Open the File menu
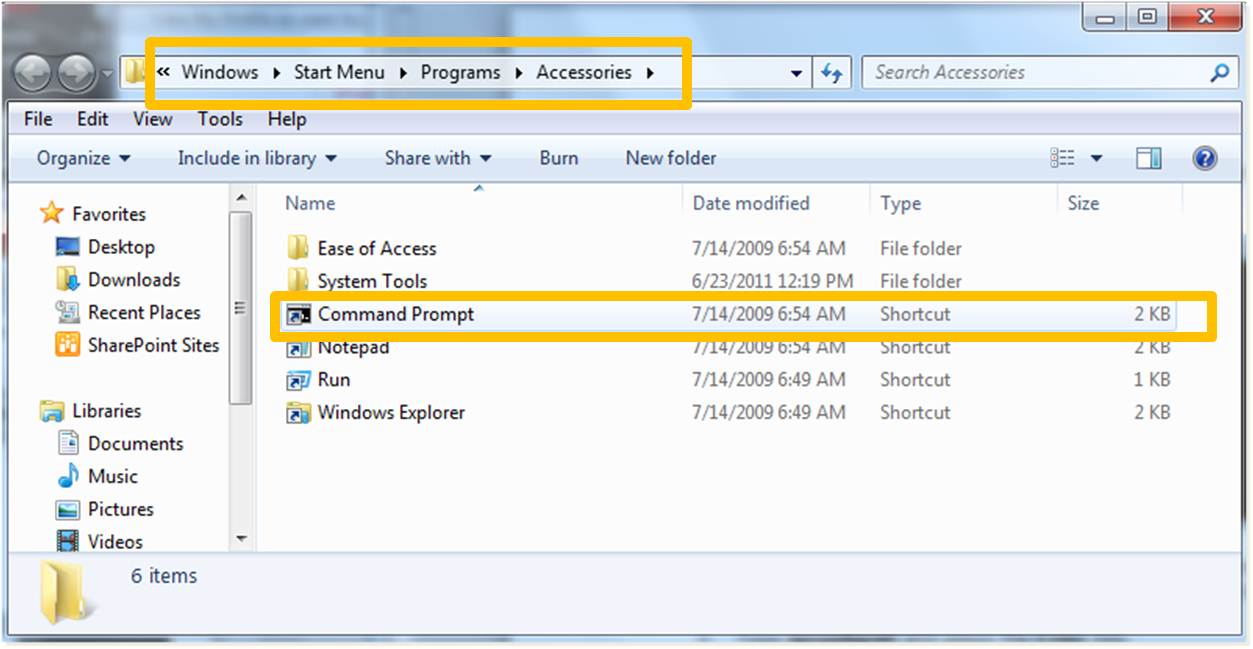 [38, 119]
